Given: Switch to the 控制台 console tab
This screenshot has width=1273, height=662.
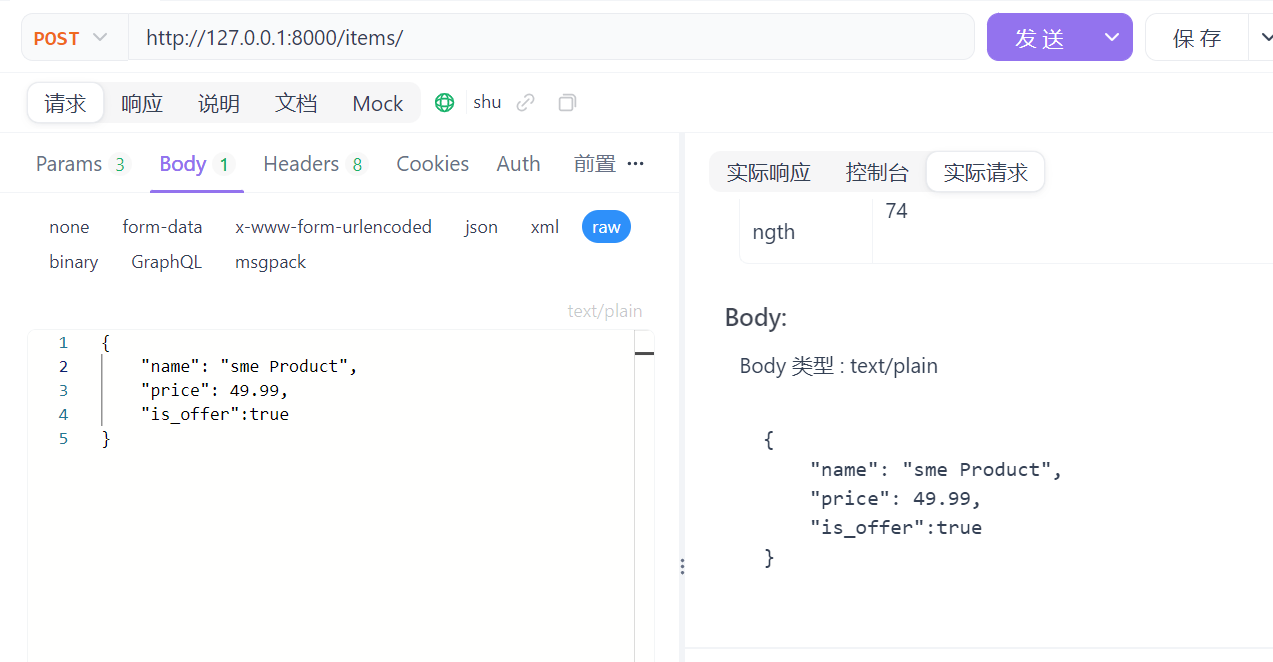Looking at the screenshot, I should (877, 172).
